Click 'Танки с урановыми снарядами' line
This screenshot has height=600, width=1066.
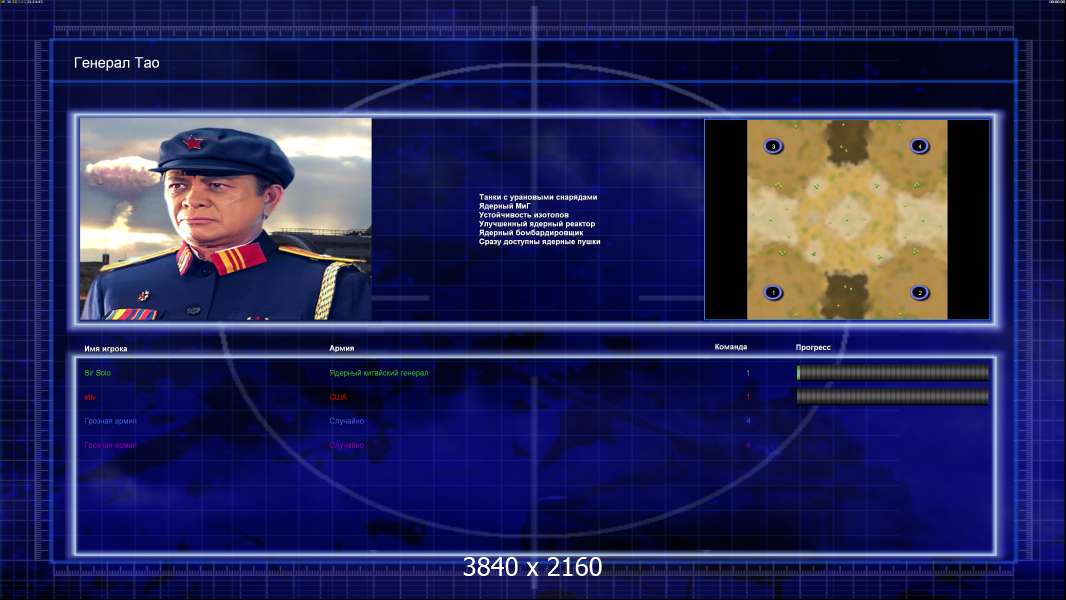[538, 197]
